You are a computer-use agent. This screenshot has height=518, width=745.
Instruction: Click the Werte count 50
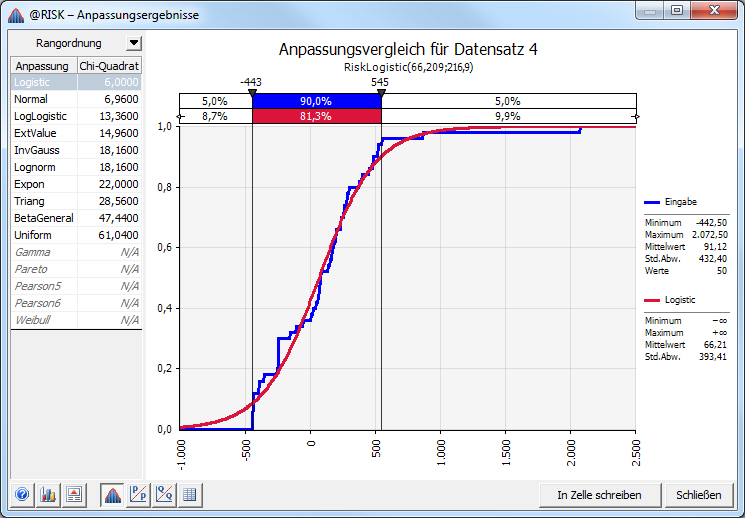722,271
